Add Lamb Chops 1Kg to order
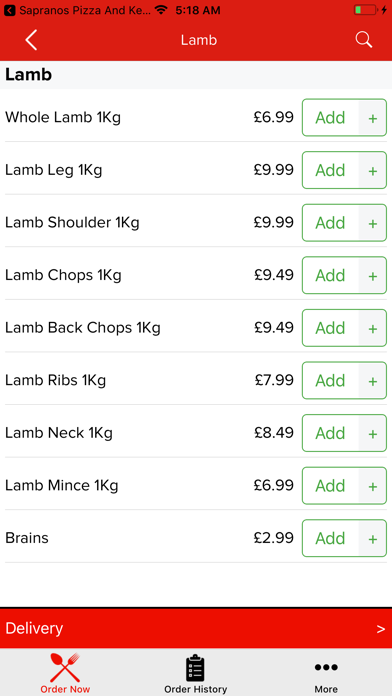 pyautogui.click(x=330, y=275)
